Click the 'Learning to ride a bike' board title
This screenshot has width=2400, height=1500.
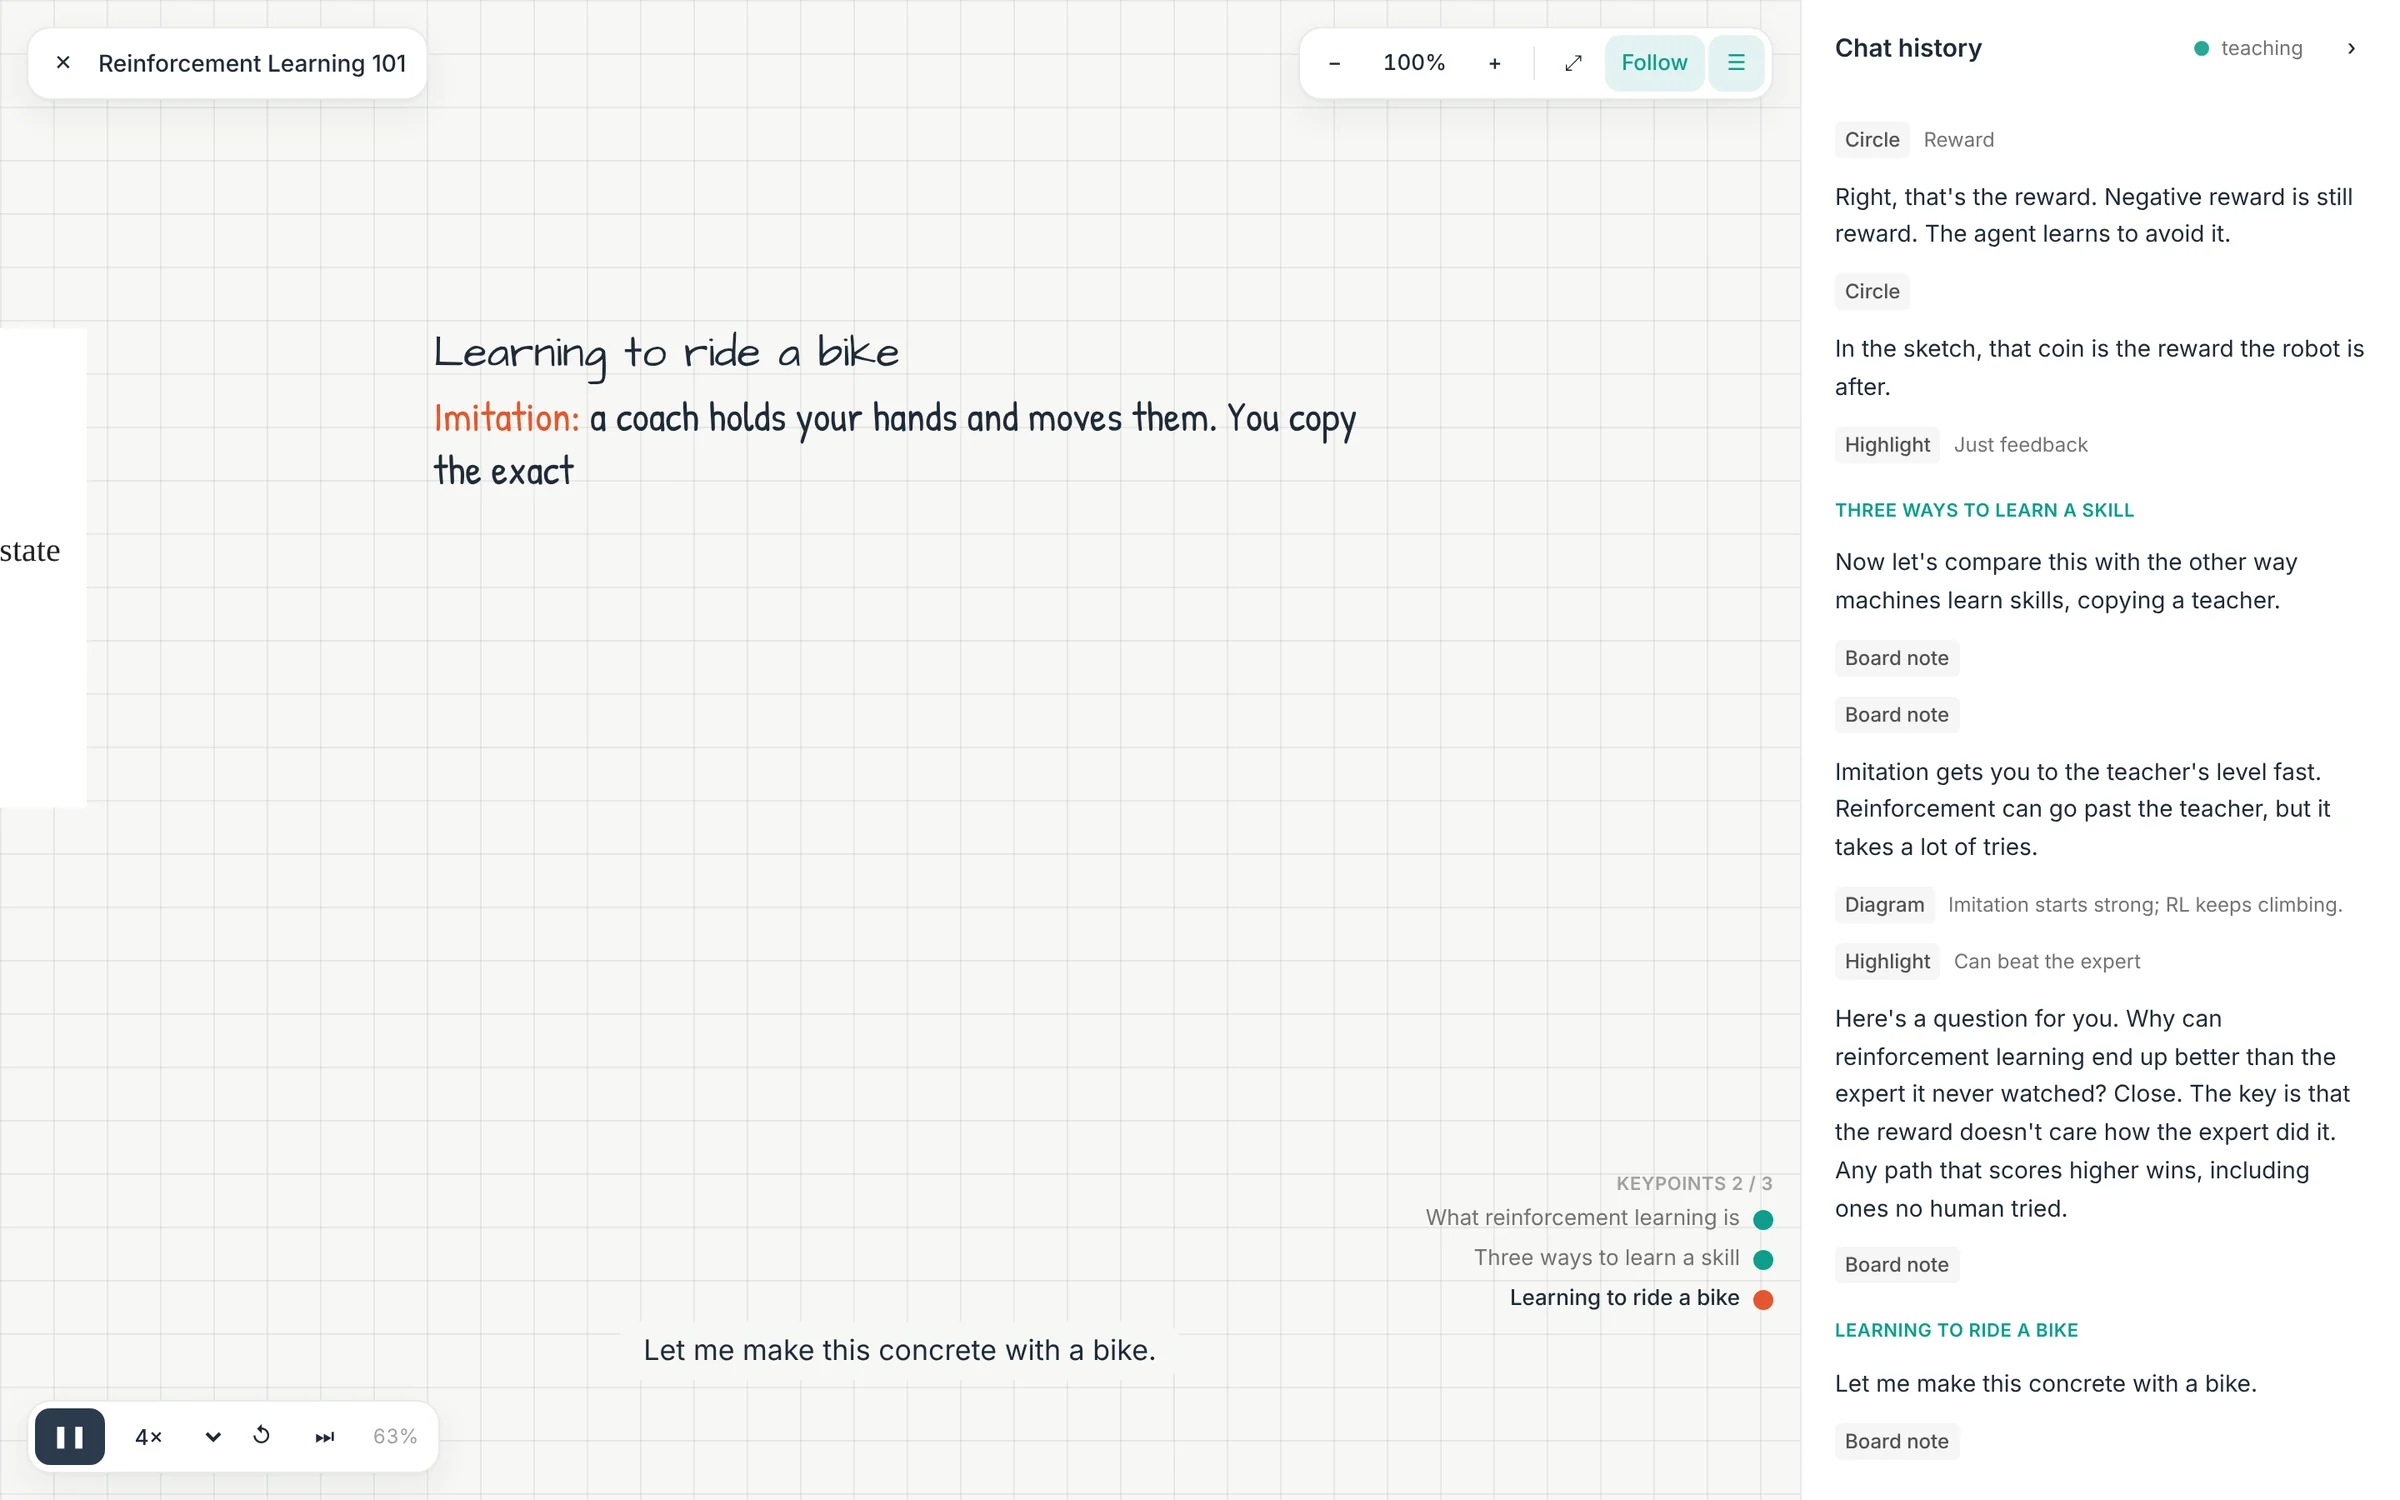pyautogui.click(x=666, y=354)
